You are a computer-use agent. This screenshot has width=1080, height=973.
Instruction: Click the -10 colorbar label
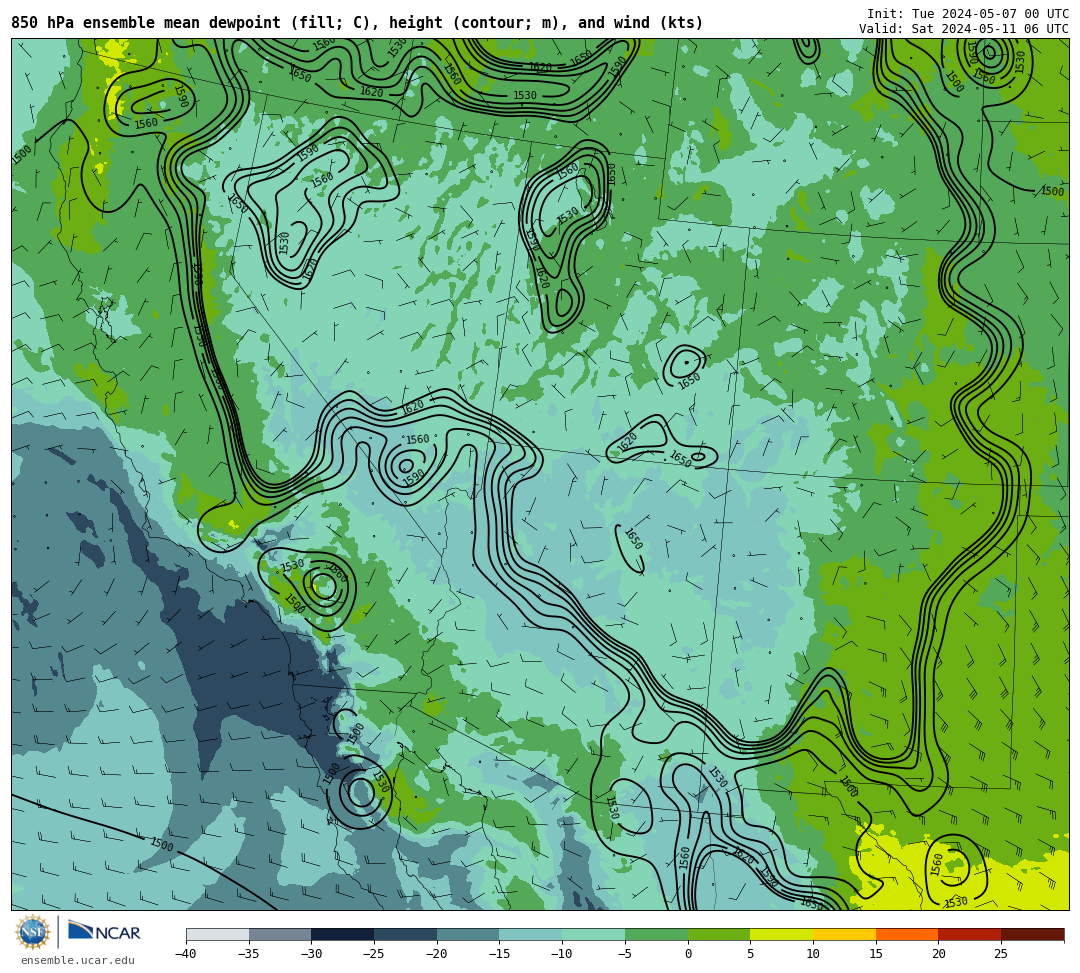pos(561,954)
